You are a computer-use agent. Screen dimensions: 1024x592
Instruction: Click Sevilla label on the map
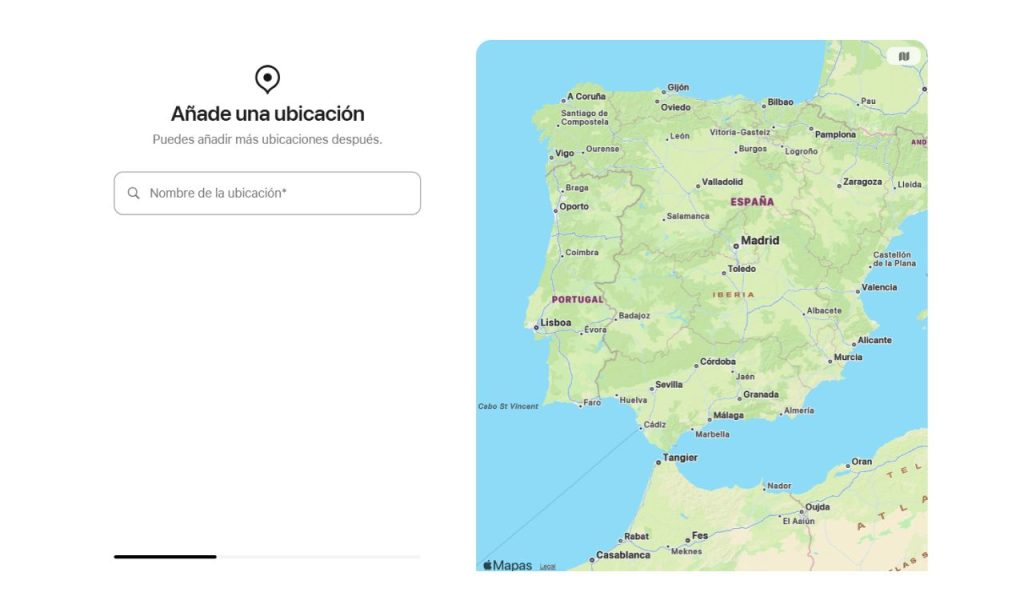(668, 385)
